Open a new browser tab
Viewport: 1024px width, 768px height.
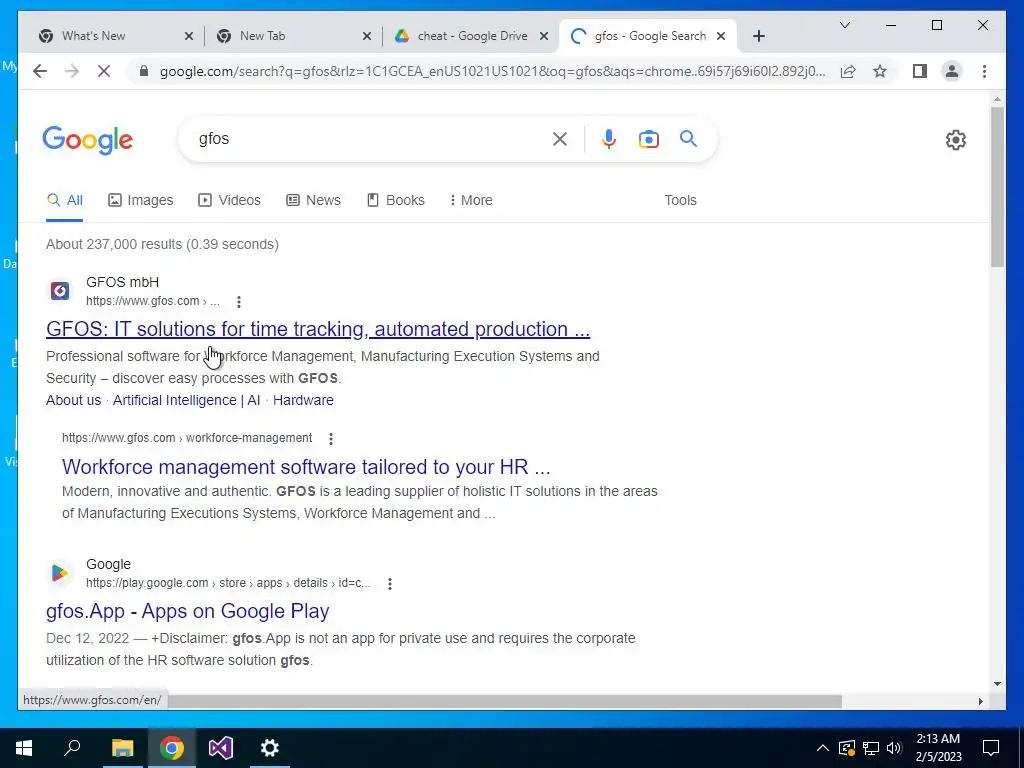pyautogui.click(x=758, y=36)
